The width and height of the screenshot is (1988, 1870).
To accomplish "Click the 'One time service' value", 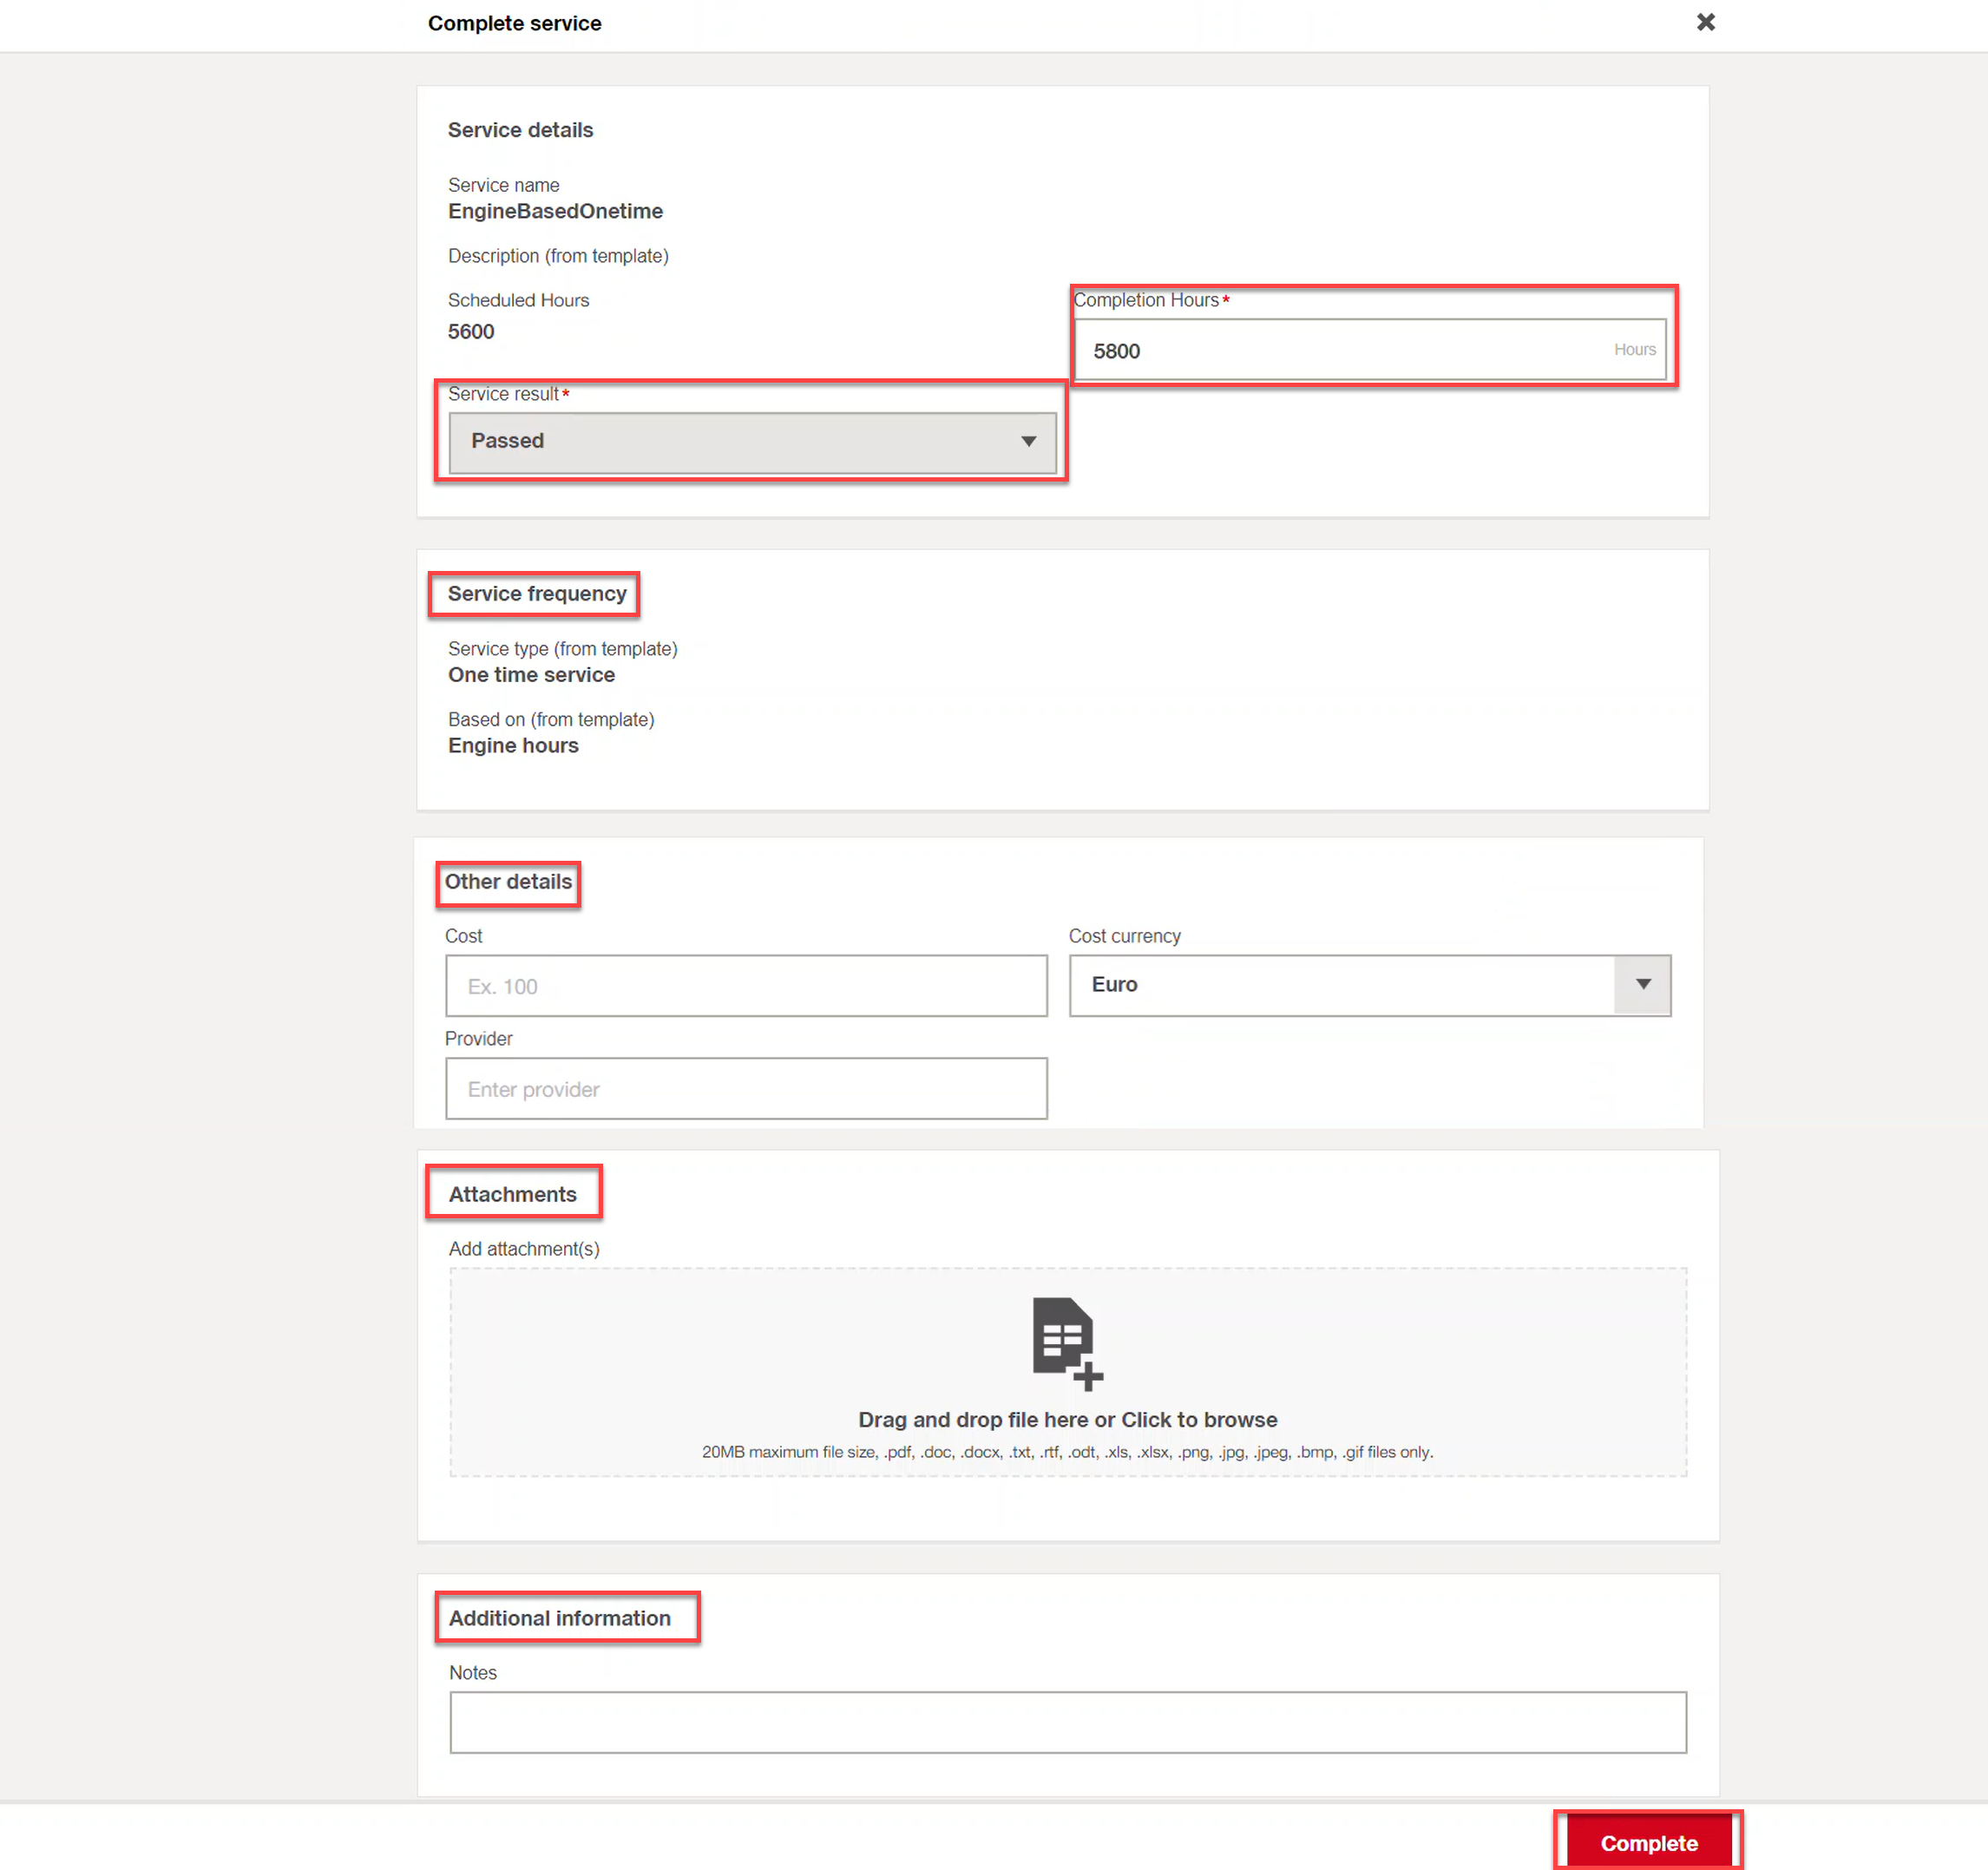I will point(531,675).
